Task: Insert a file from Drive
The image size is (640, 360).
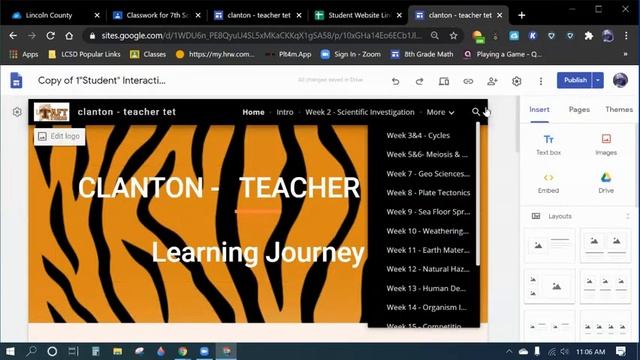Action: click(x=606, y=183)
